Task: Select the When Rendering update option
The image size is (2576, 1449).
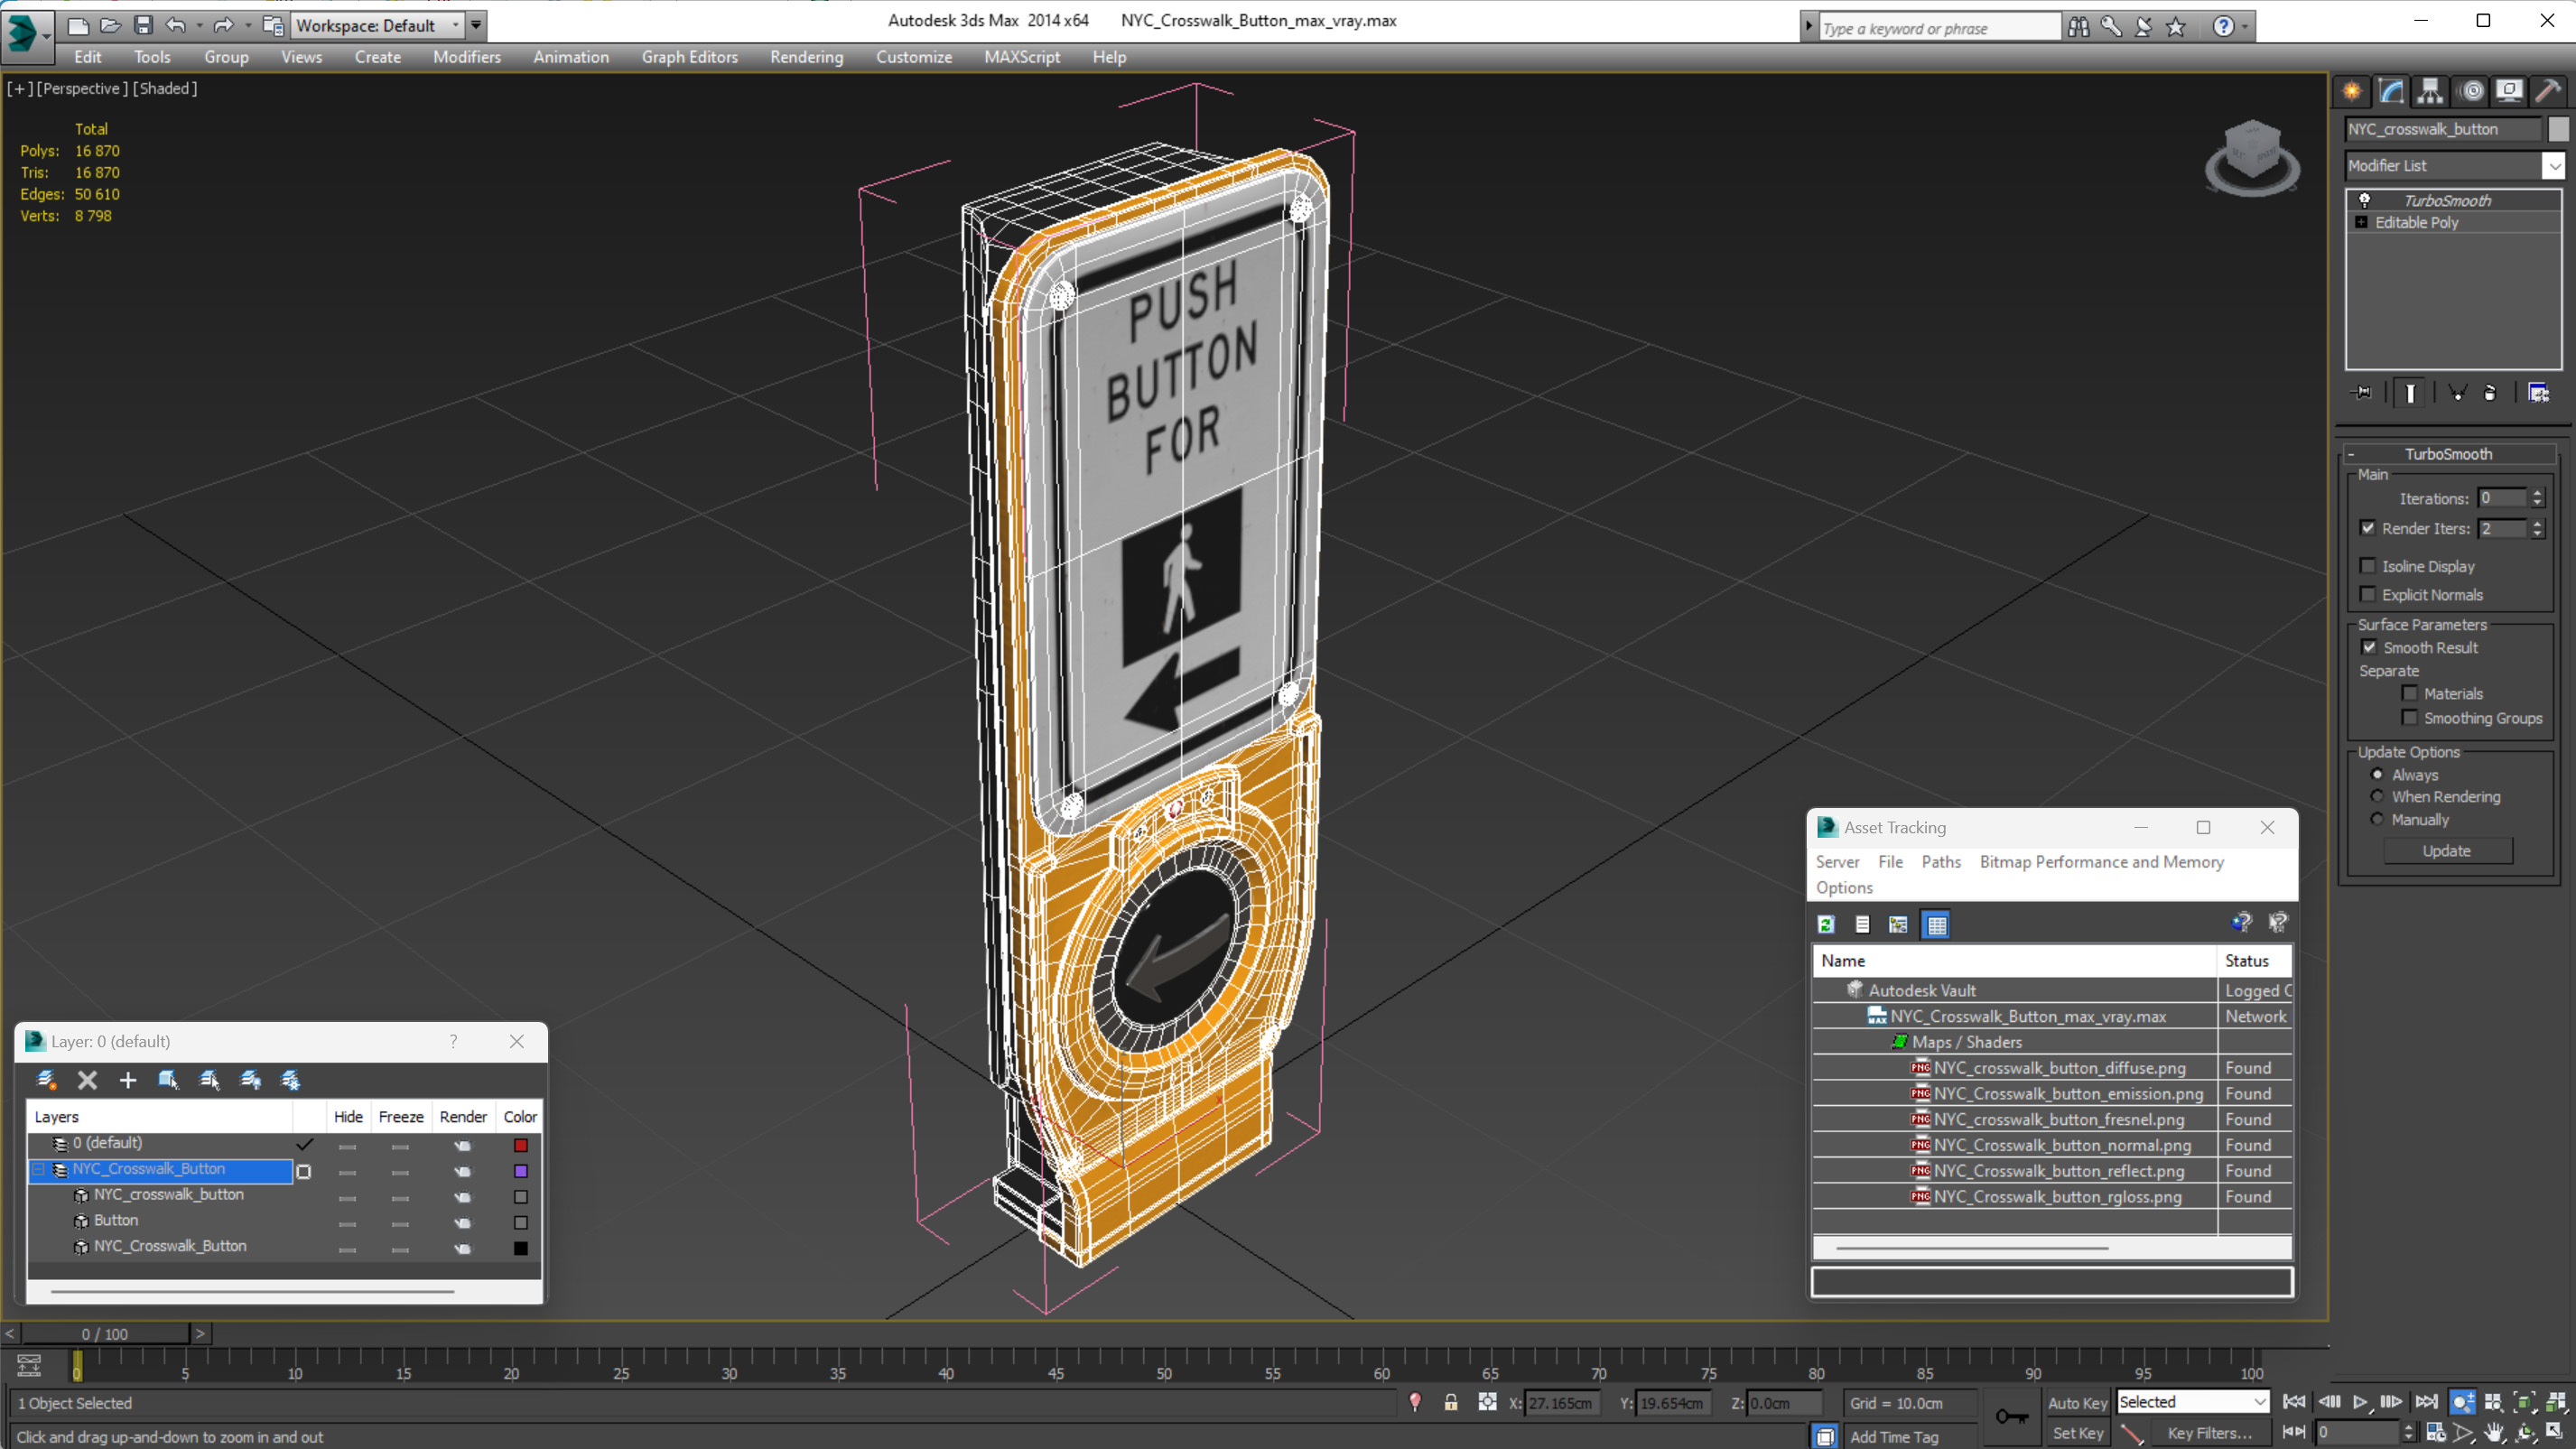Action: tap(2377, 796)
